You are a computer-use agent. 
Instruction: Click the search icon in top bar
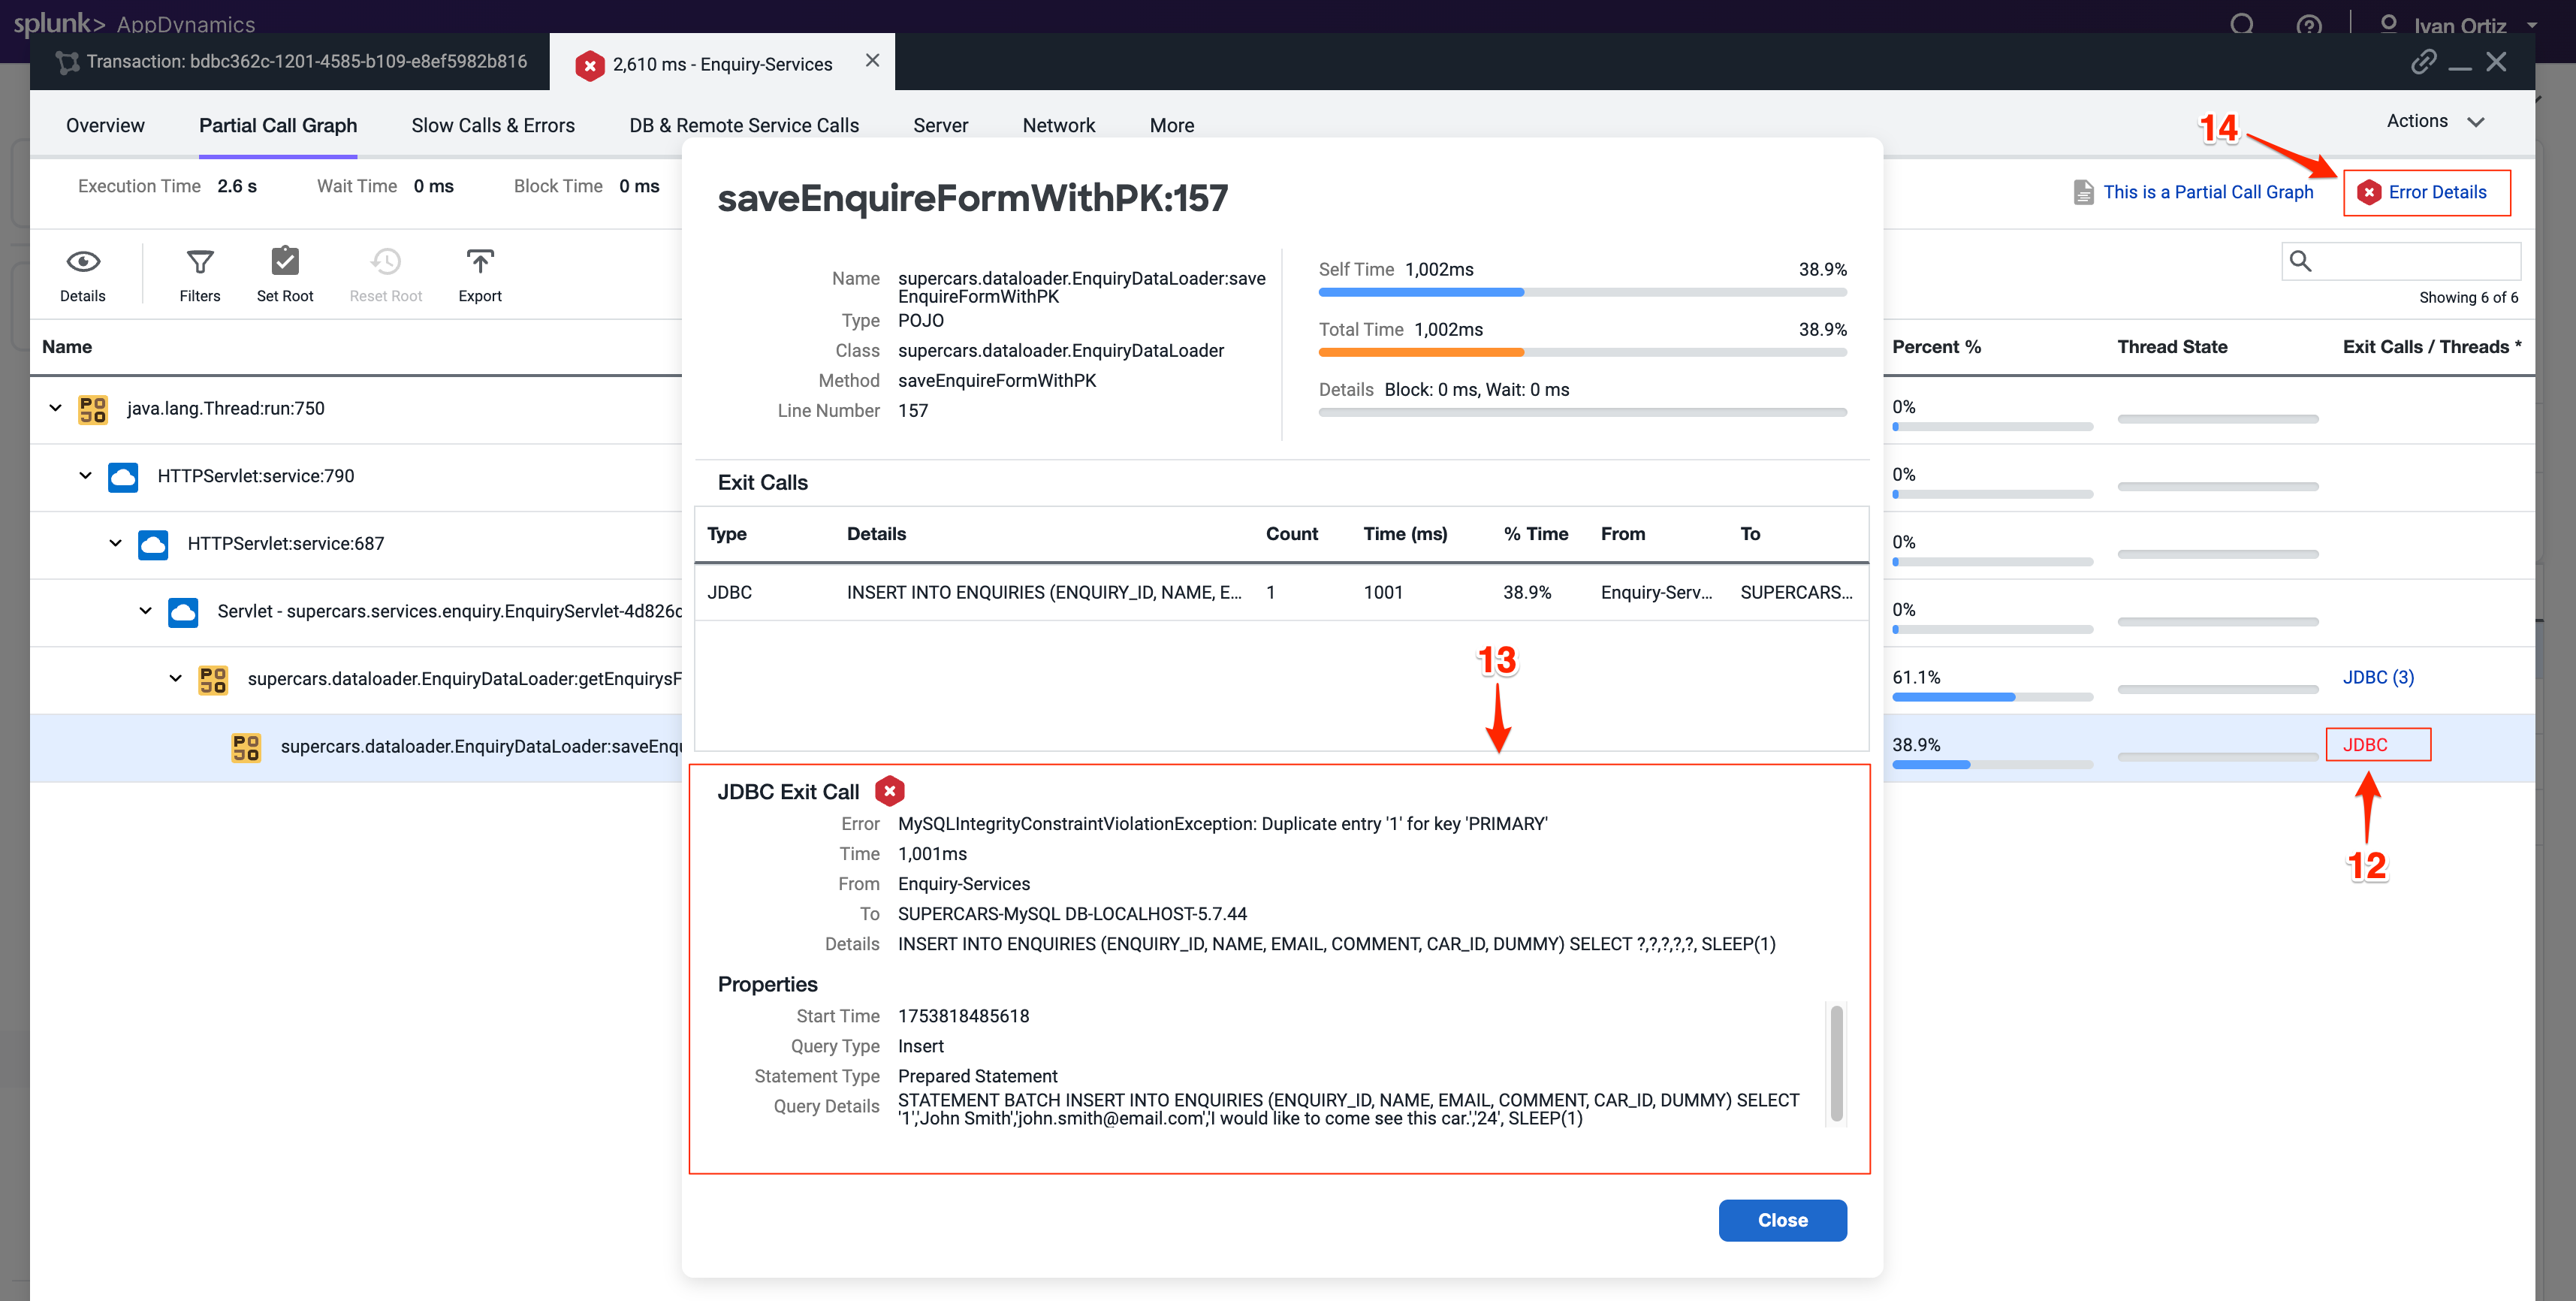click(x=2242, y=25)
